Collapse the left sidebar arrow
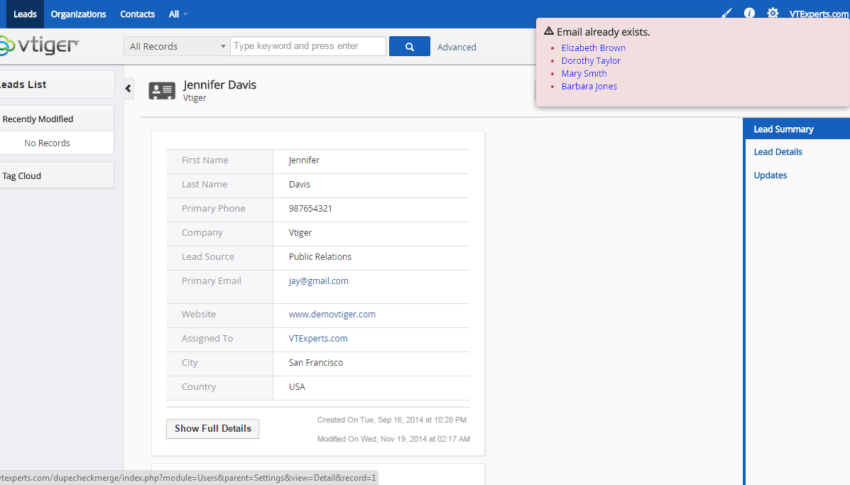This screenshot has height=485, width=850. click(x=128, y=88)
